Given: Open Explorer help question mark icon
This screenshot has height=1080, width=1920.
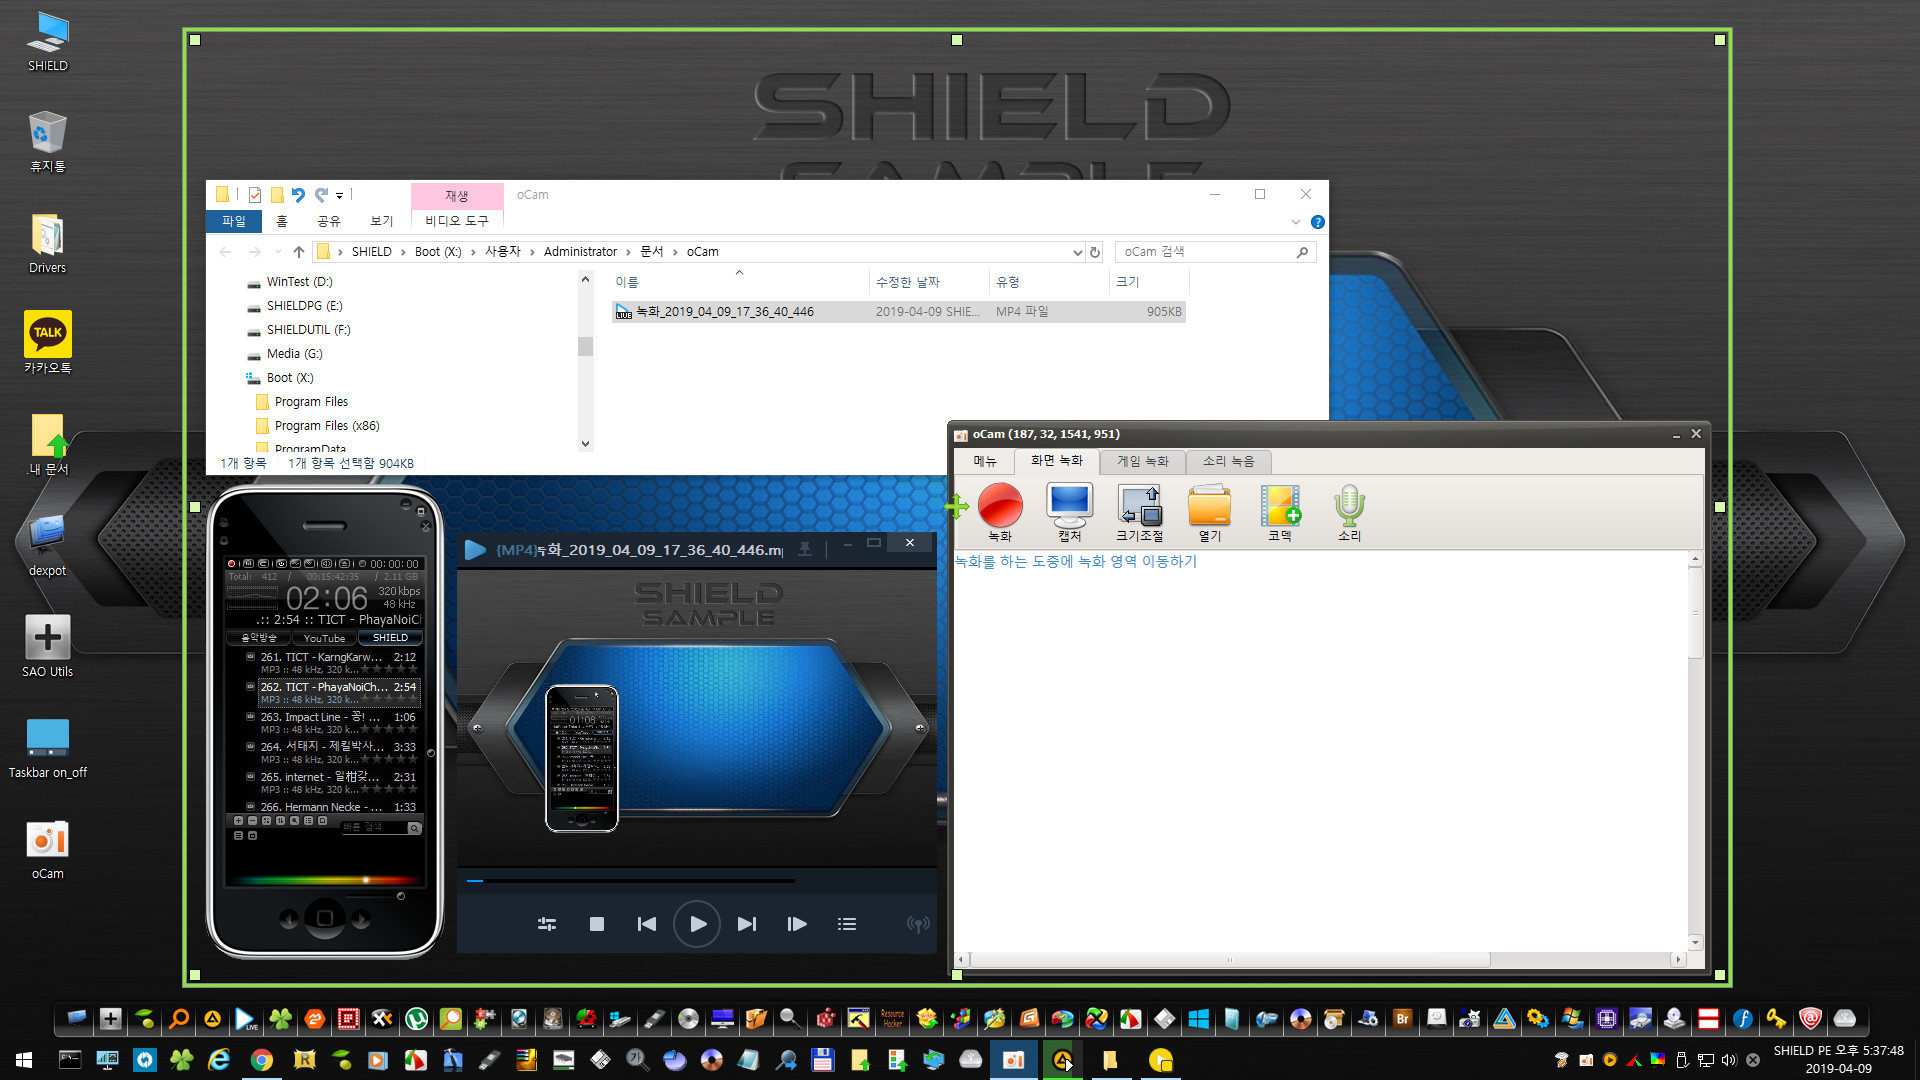Looking at the screenshot, I should point(1318,222).
